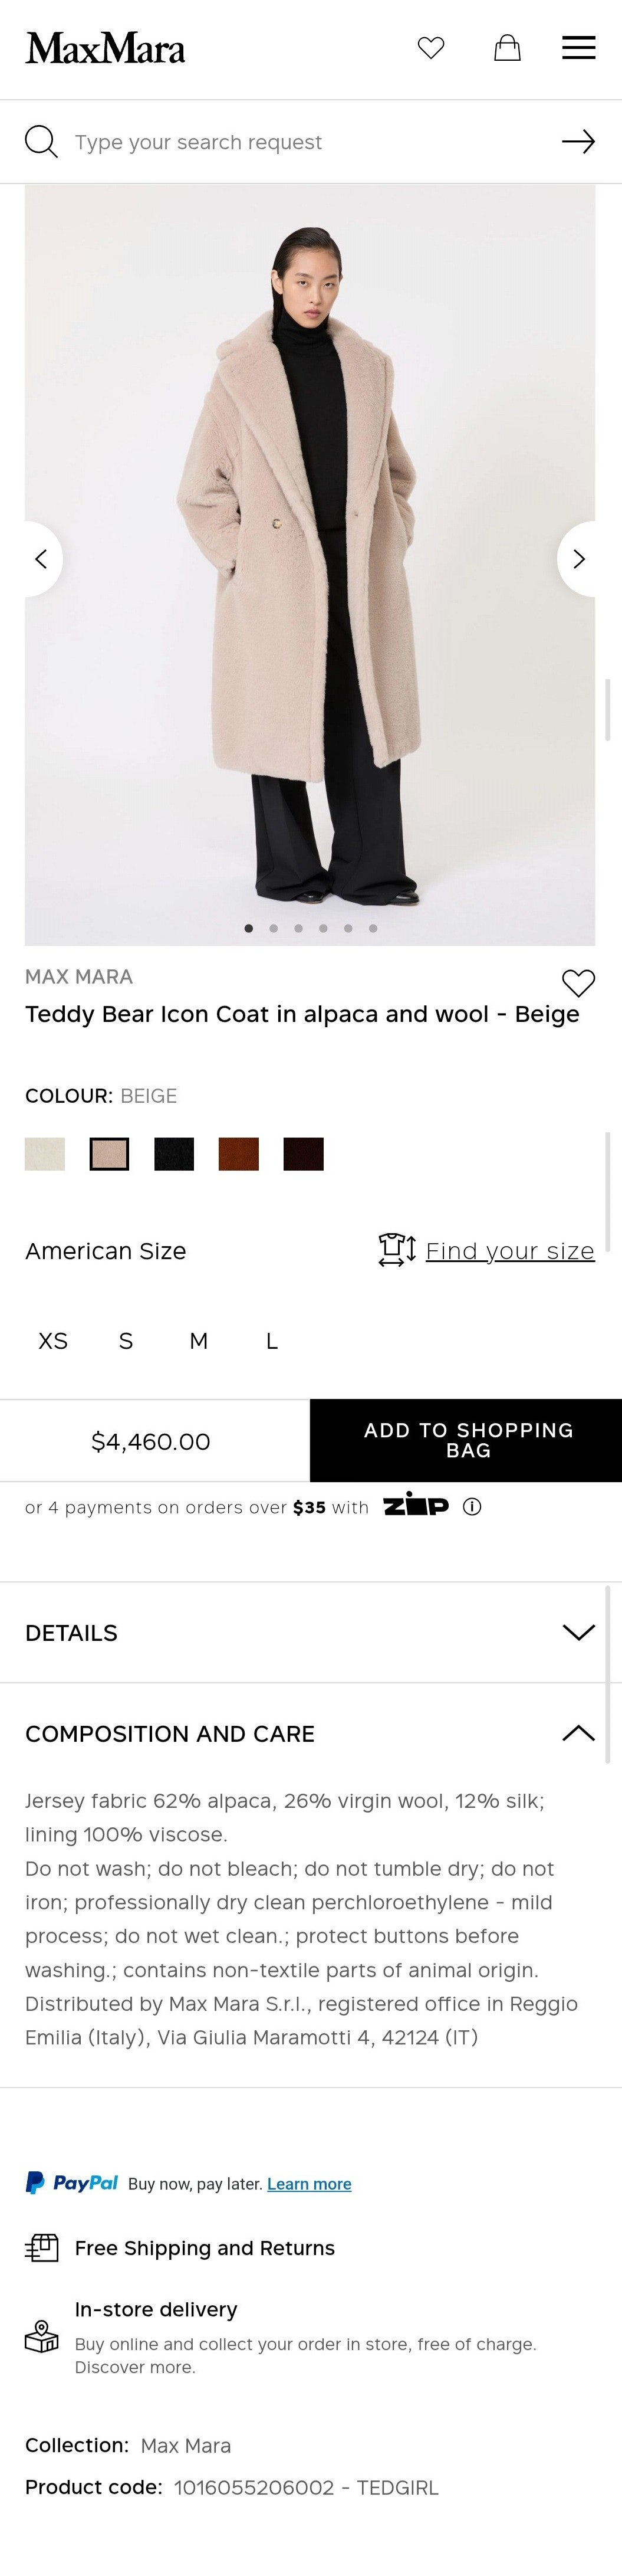Choose size L
Viewport: 622px width, 2576px height.
click(271, 1341)
